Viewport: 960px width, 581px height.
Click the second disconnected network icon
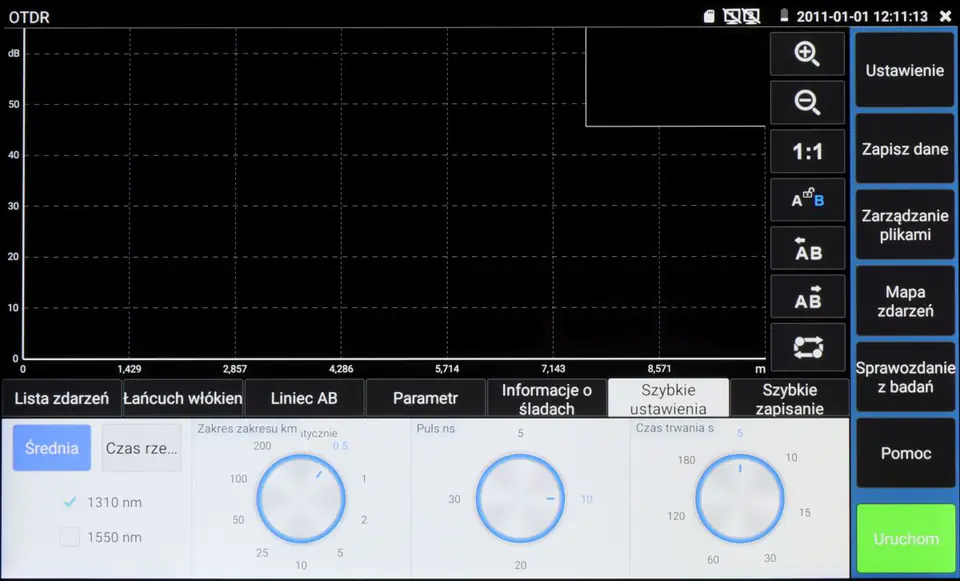pos(751,17)
